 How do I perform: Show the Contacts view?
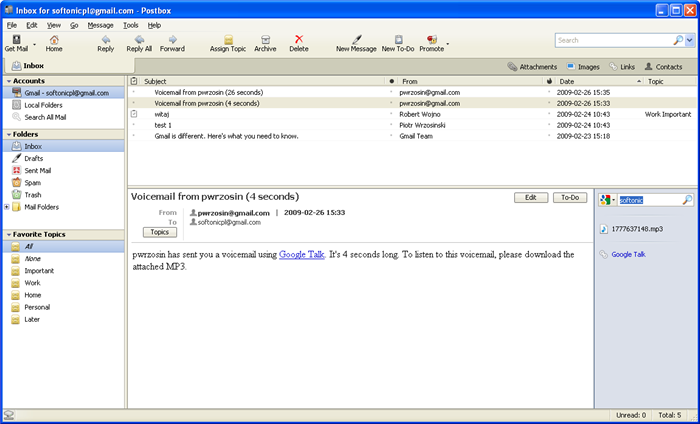pos(663,67)
